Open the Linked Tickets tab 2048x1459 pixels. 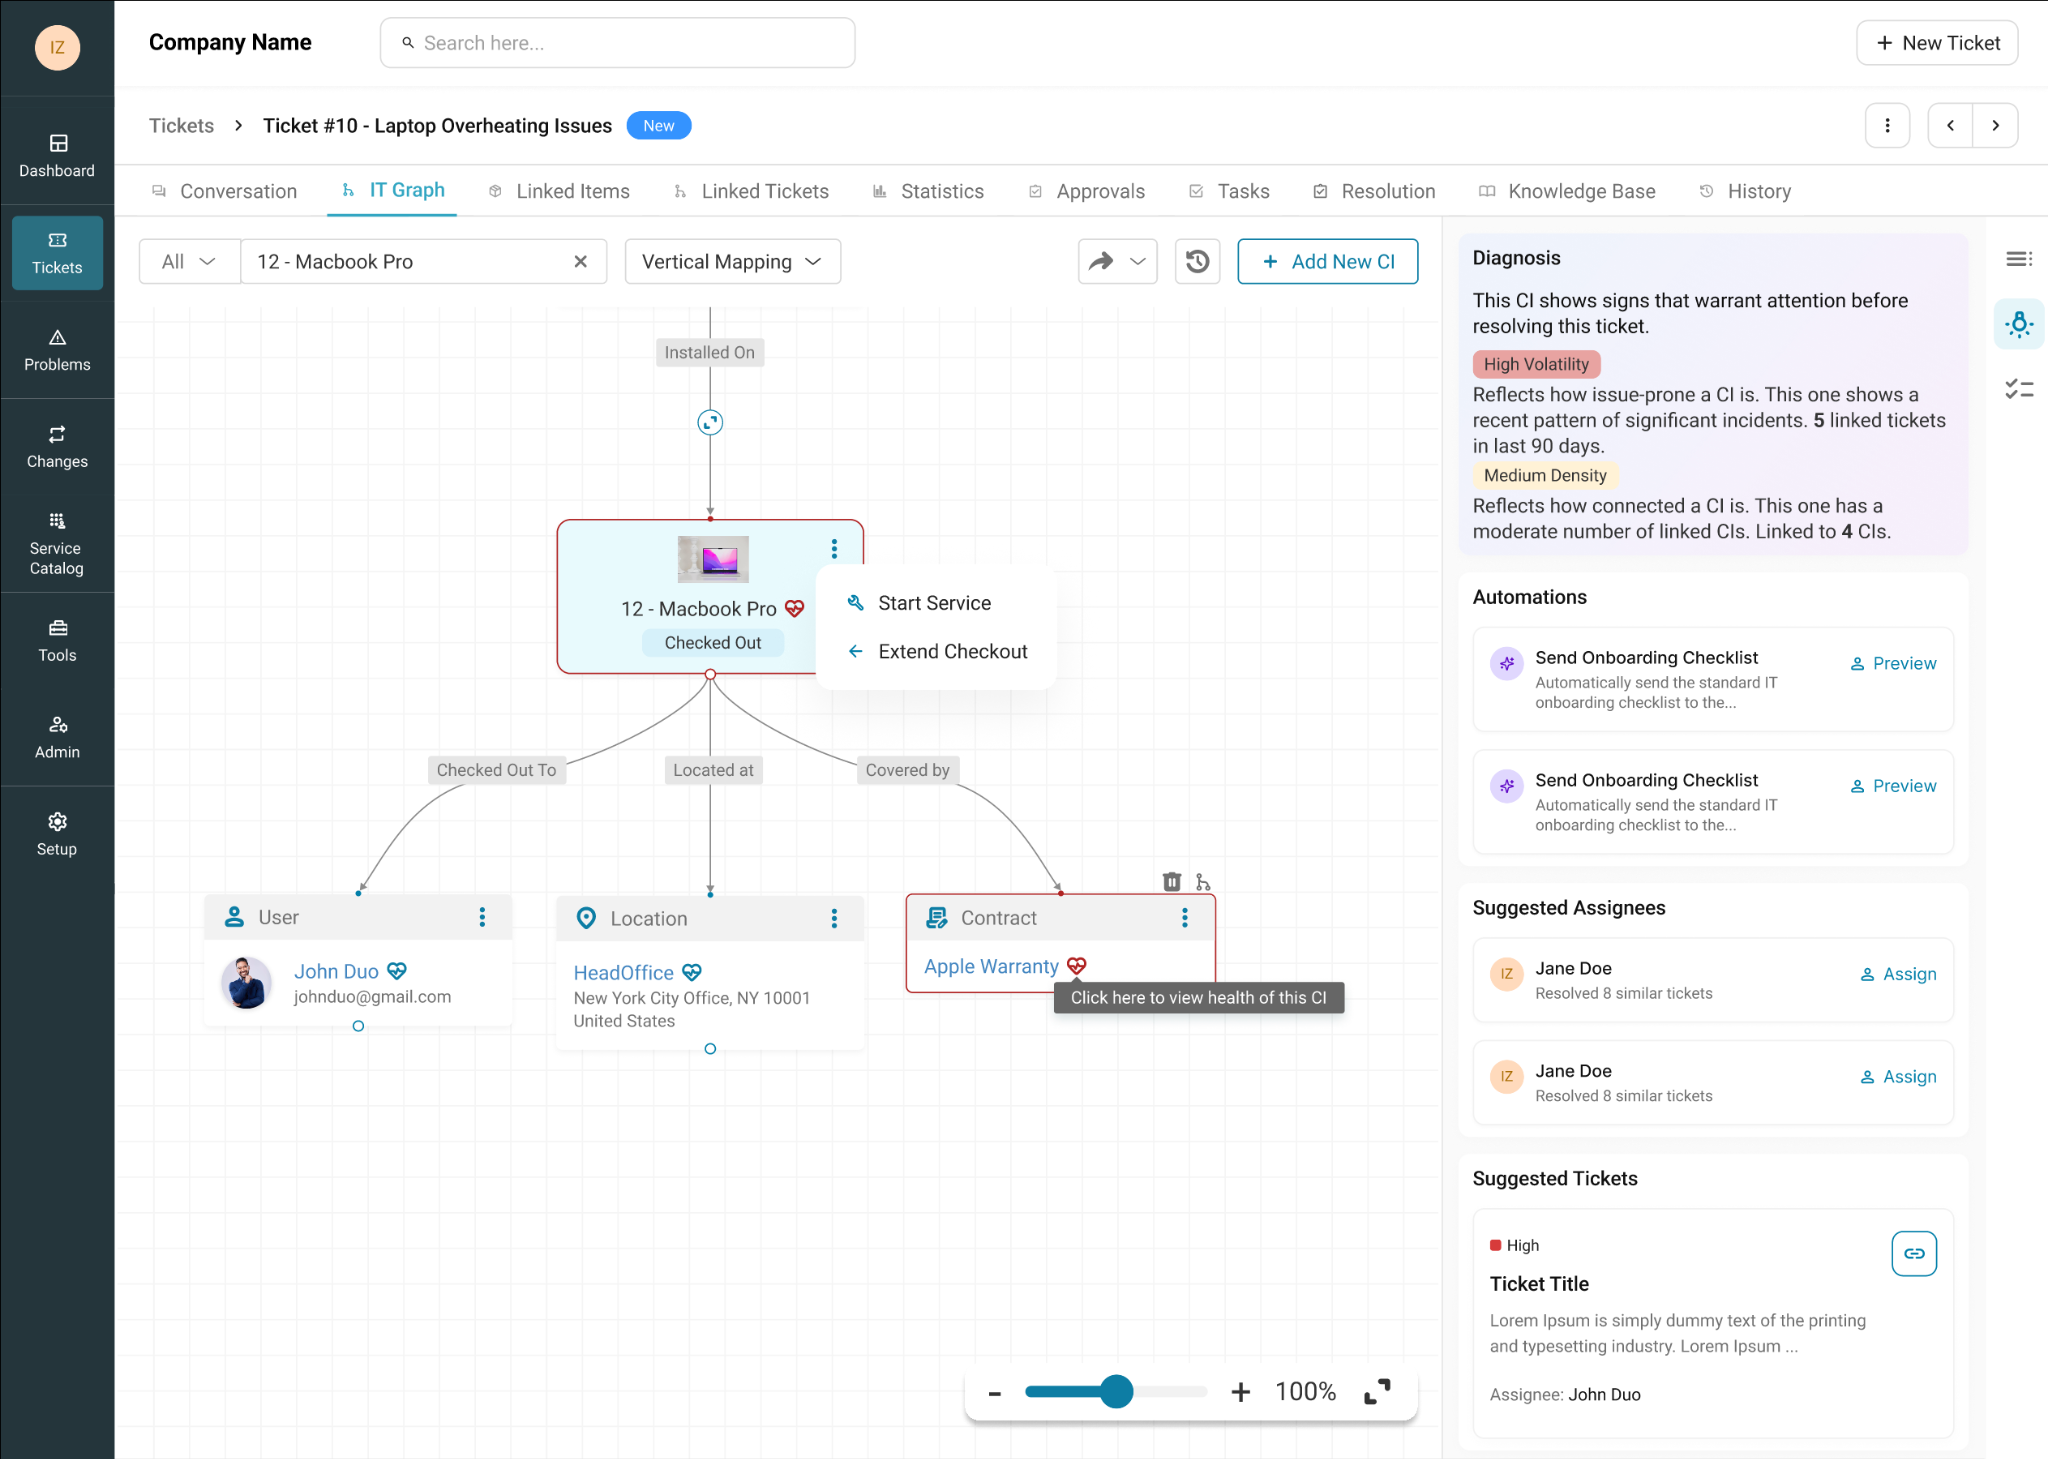751,191
